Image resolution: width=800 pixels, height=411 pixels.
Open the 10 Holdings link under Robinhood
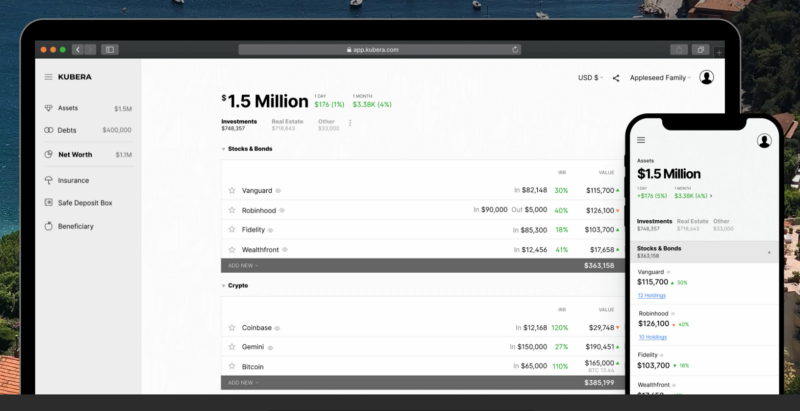[x=653, y=337]
